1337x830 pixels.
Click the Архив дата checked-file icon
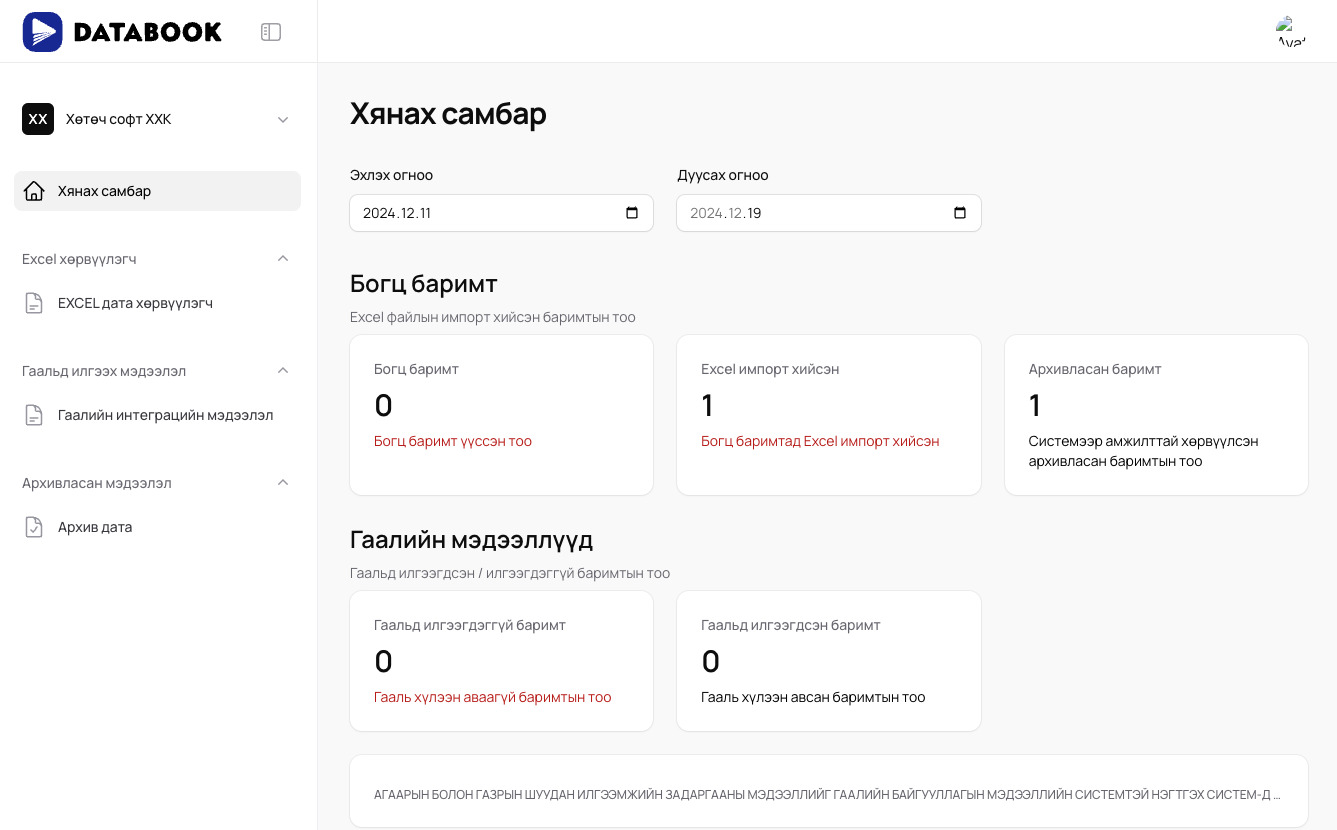[x=34, y=527]
